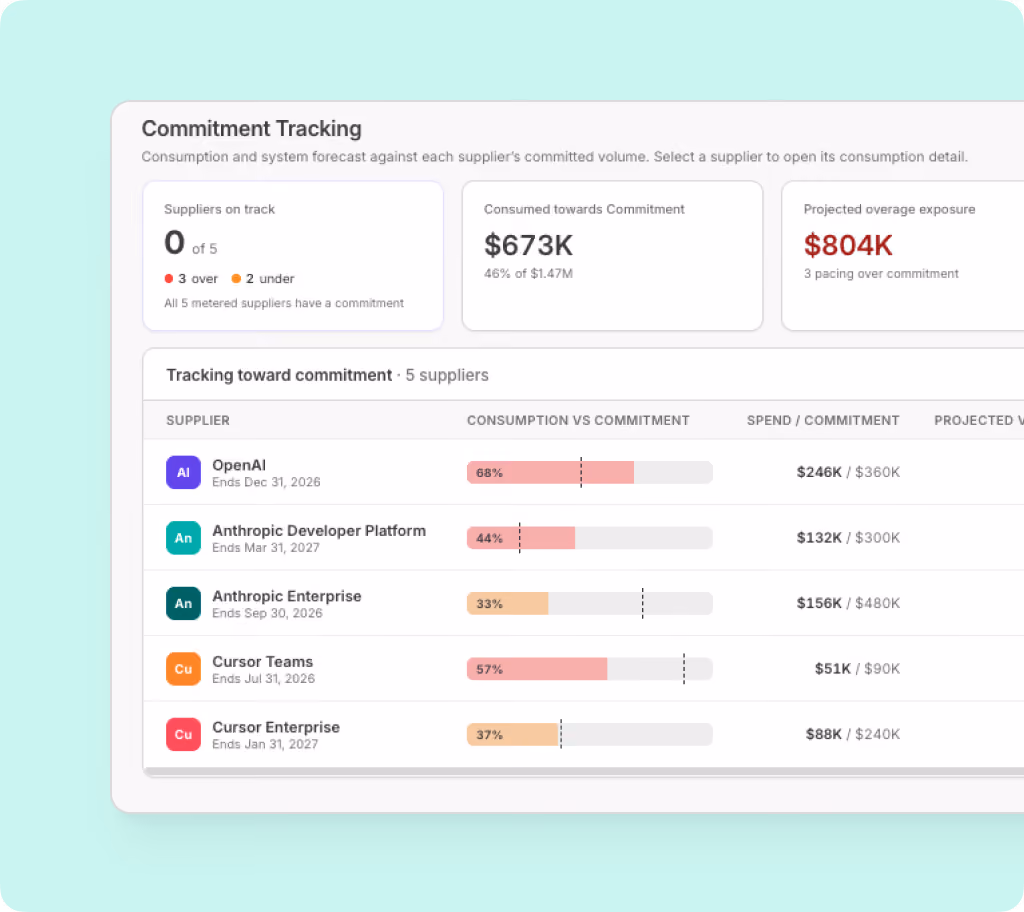
Task: Click the Commitment Tracking page title
Action: [x=251, y=129]
